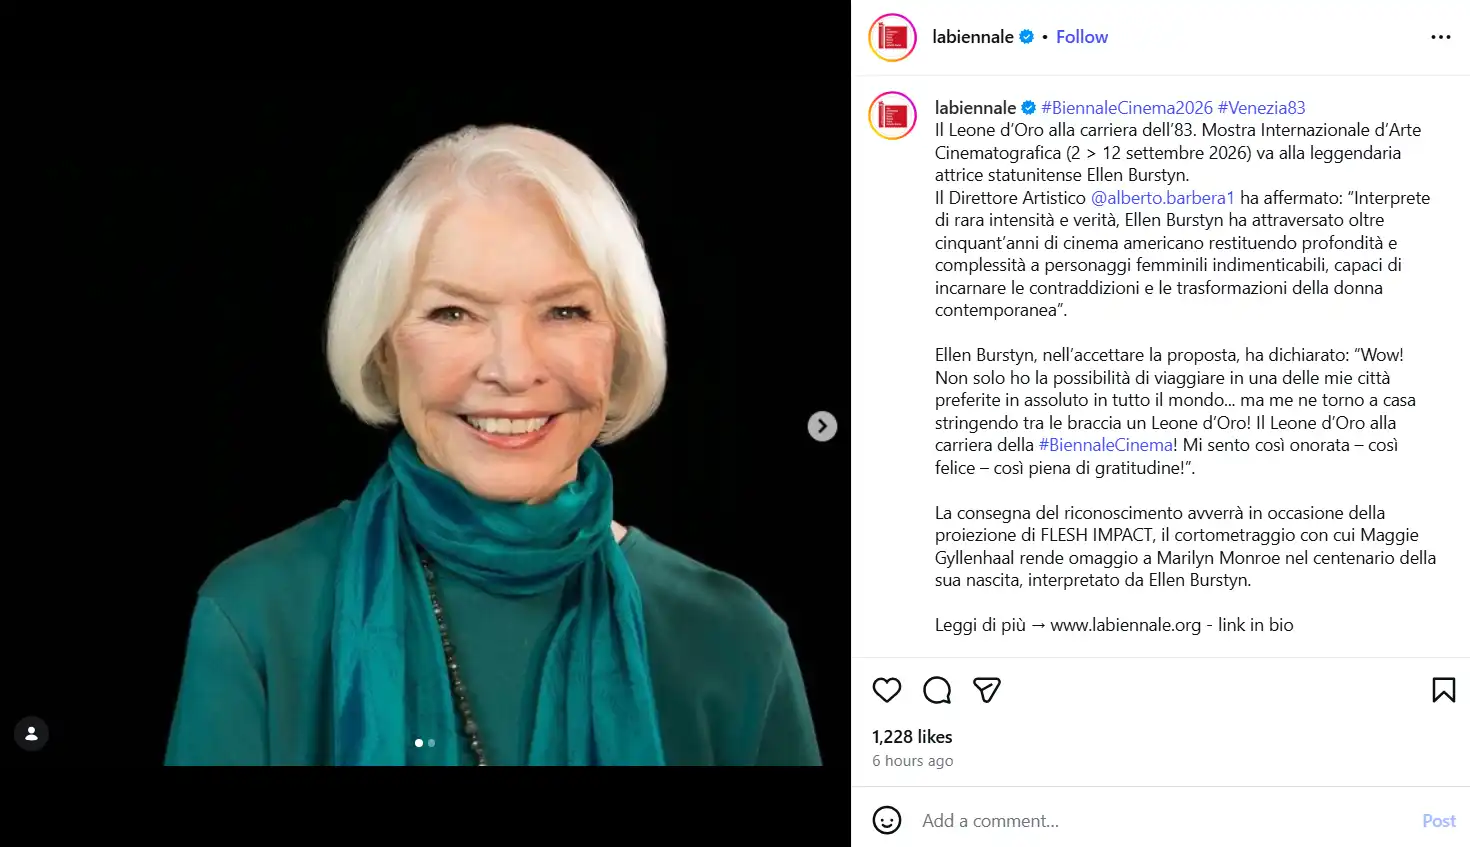The width and height of the screenshot is (1470, 847).
Task: Open labiennale profile picture in header
Action: click(x=893, y=37)
